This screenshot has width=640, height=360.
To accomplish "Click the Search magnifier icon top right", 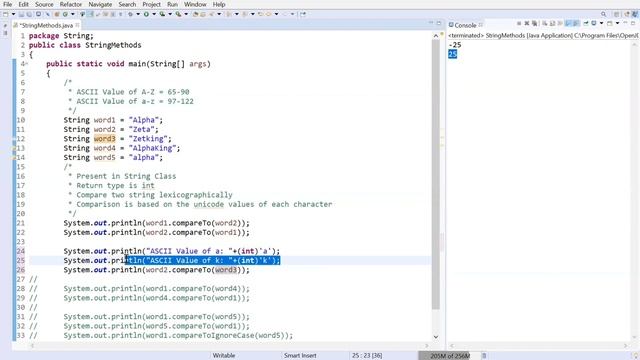I will click(603, 14).
